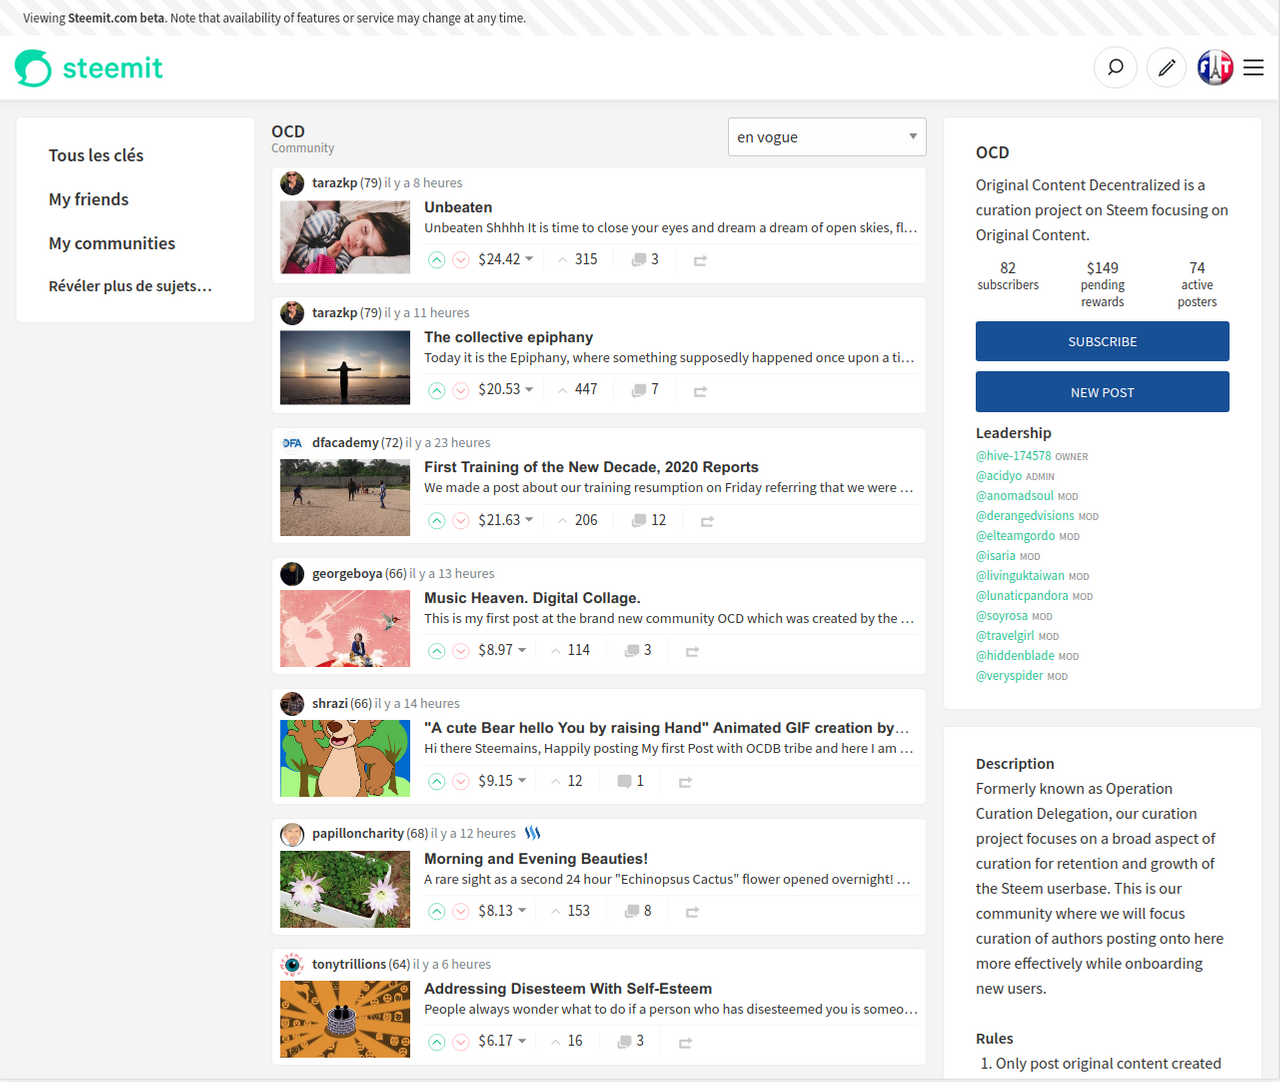Click the Steemit logo
The height and width of the screenshot is (1082, 1280).
tap(89, 68)
